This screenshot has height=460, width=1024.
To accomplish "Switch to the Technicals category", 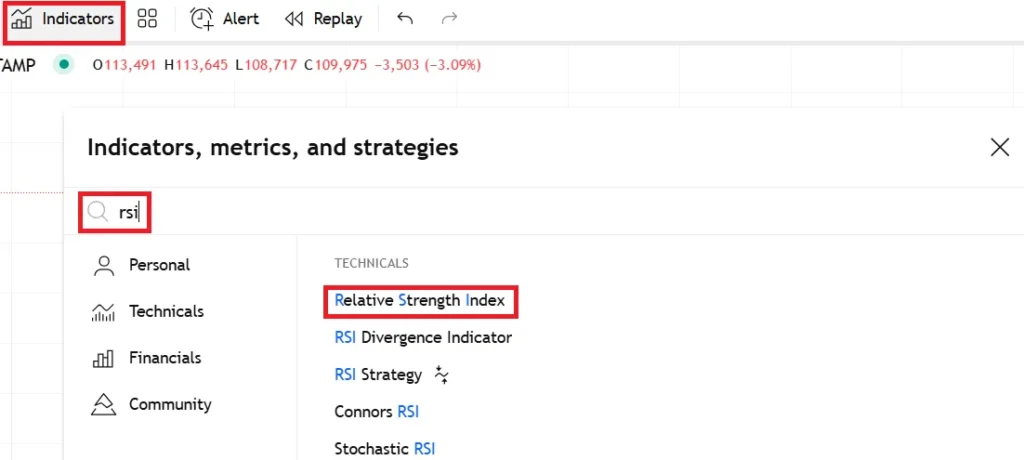I will click(x=166, y=311).
